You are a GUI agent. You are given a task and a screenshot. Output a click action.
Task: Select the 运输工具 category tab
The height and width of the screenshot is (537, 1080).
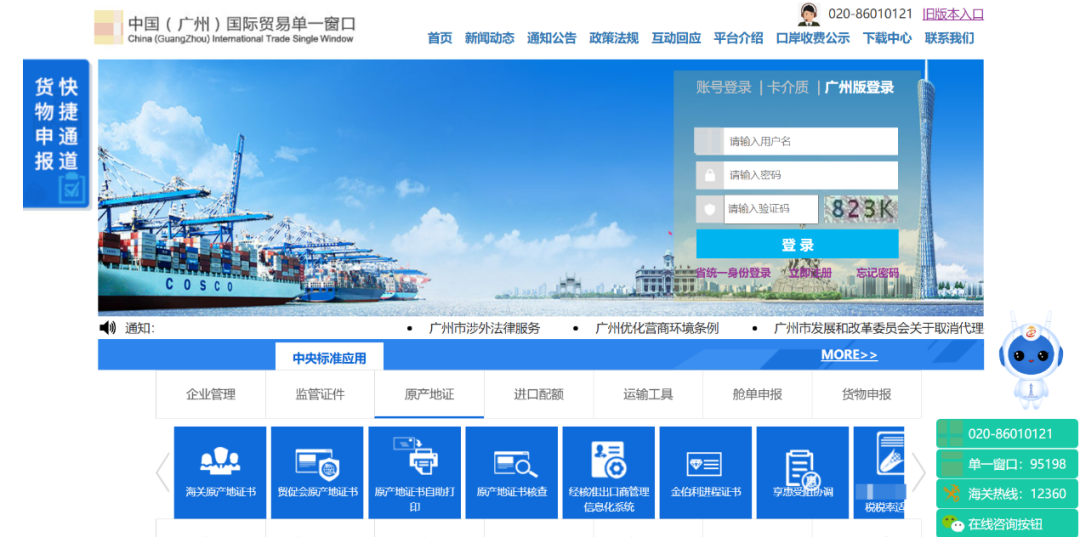648,394
